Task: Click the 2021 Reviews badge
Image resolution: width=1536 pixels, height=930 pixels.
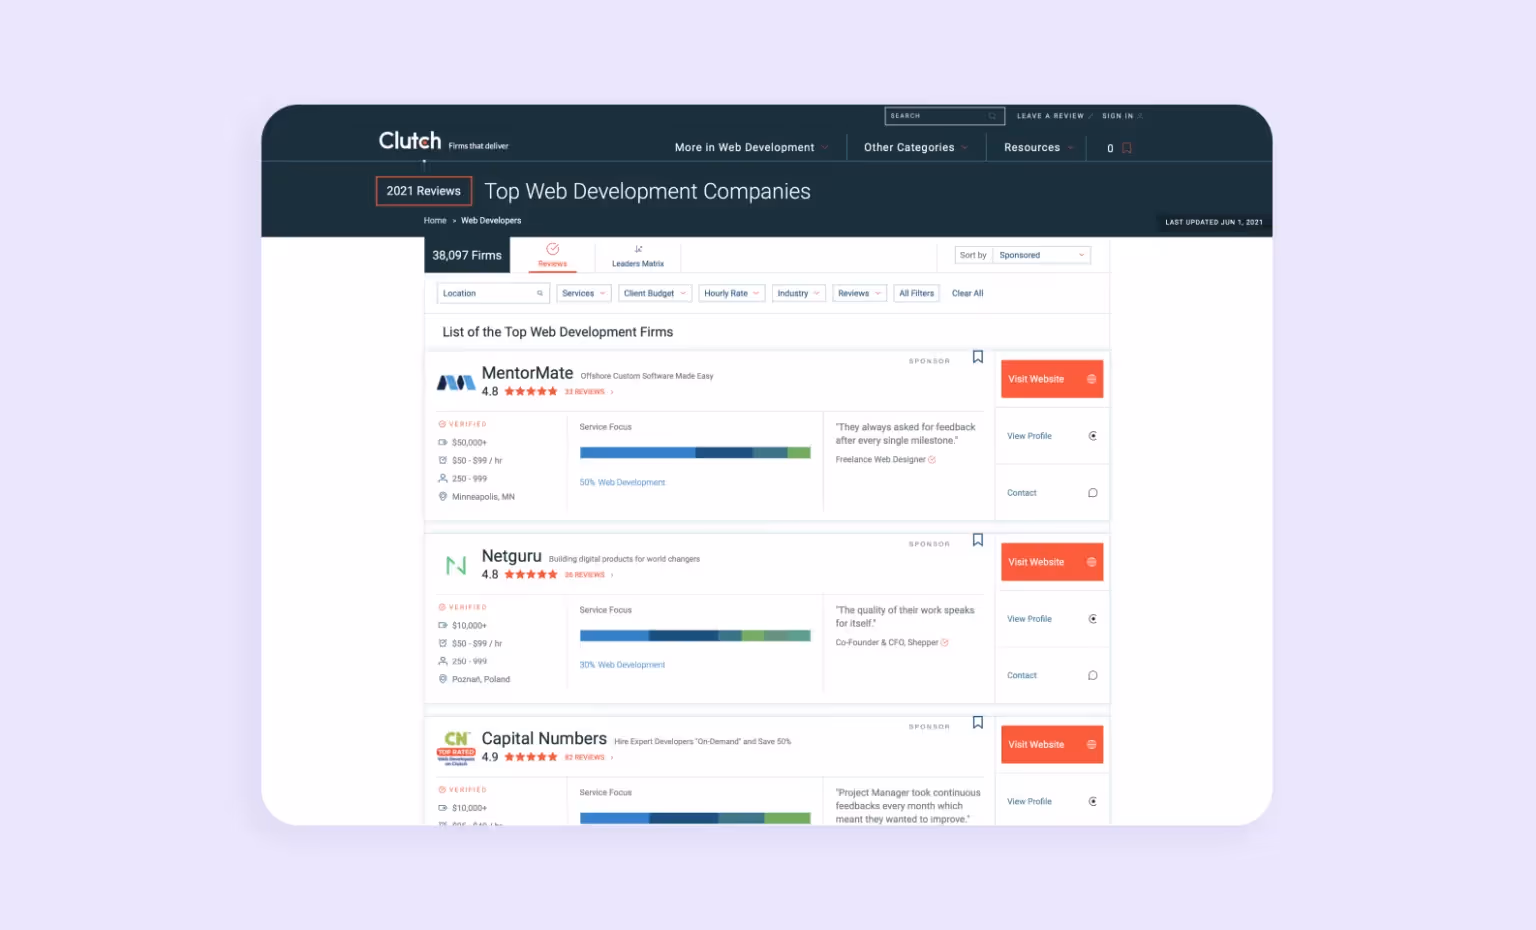Action: [424, 191]
